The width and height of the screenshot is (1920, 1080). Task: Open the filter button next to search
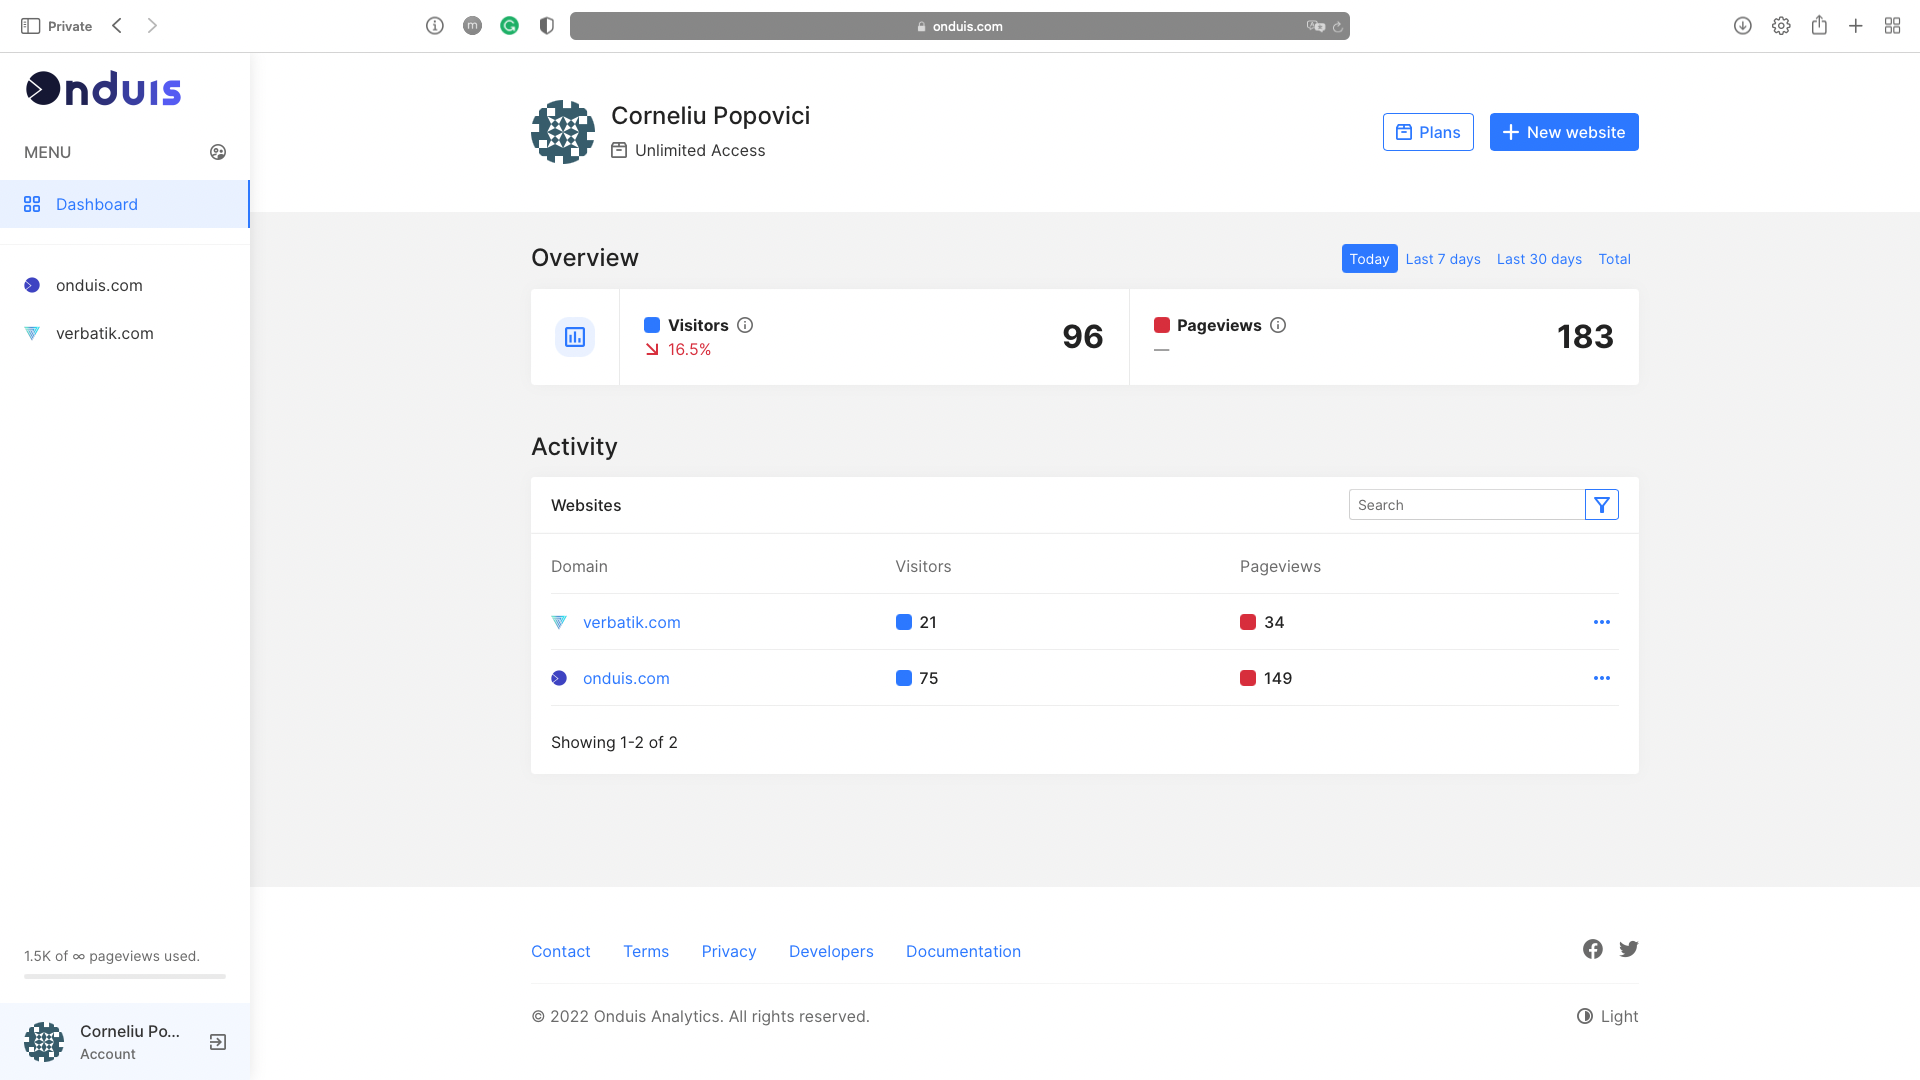1602,505
